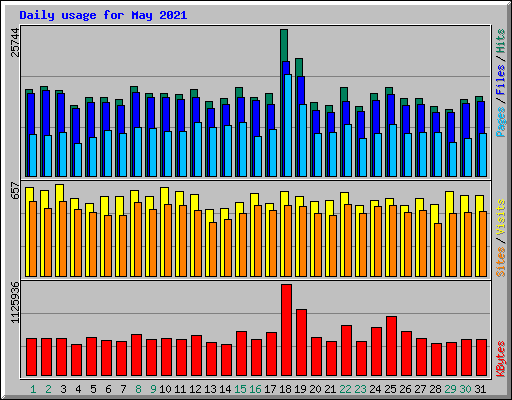Click day 23 on the x-axis
Image resolution: width=512 pixels, height=400 pixels.
point(360,389)
